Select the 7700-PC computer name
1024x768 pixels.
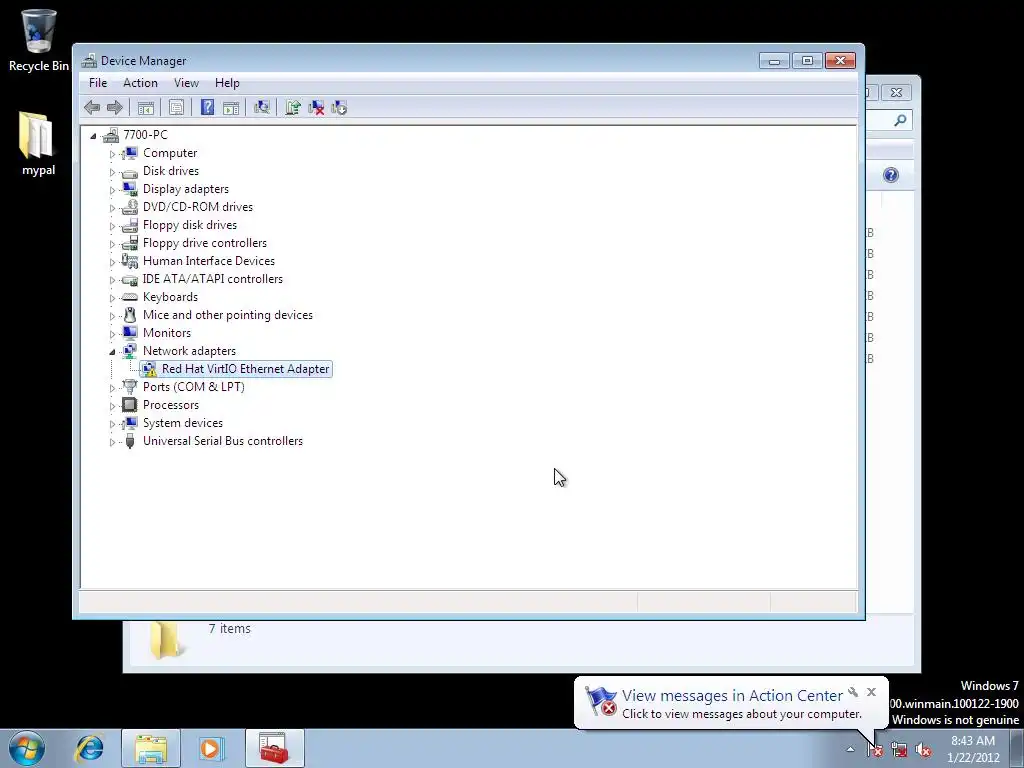pos(145,135)
